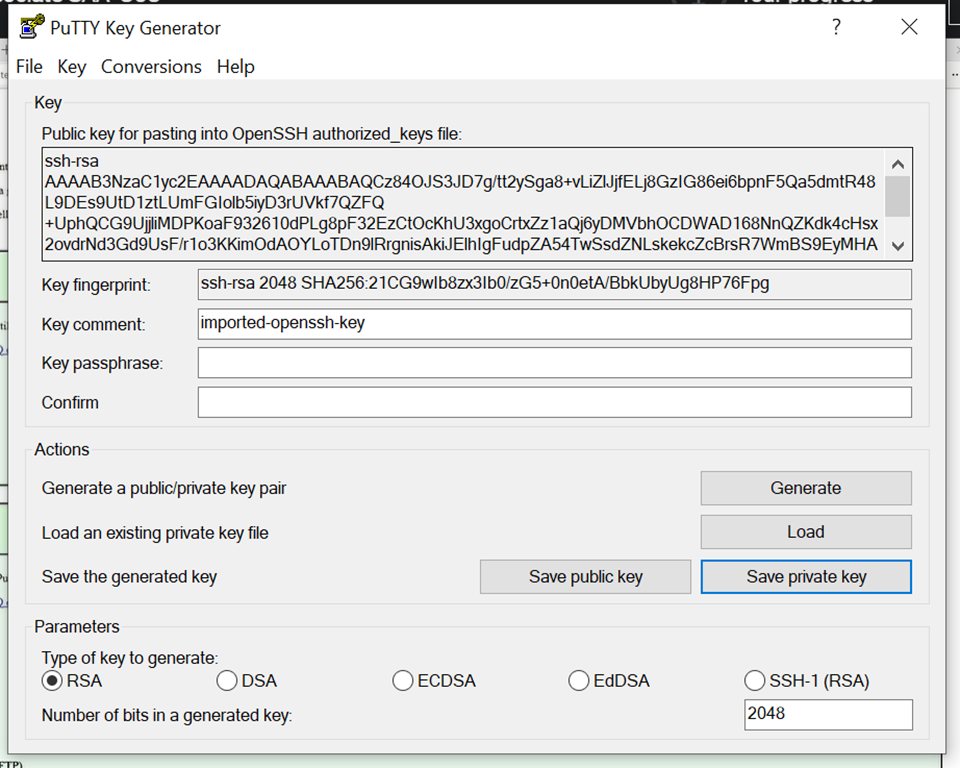The width and height of the screenshot is (960, 768).
Task: Click the 'Public key for pasting' label
Action: [252, 134]
